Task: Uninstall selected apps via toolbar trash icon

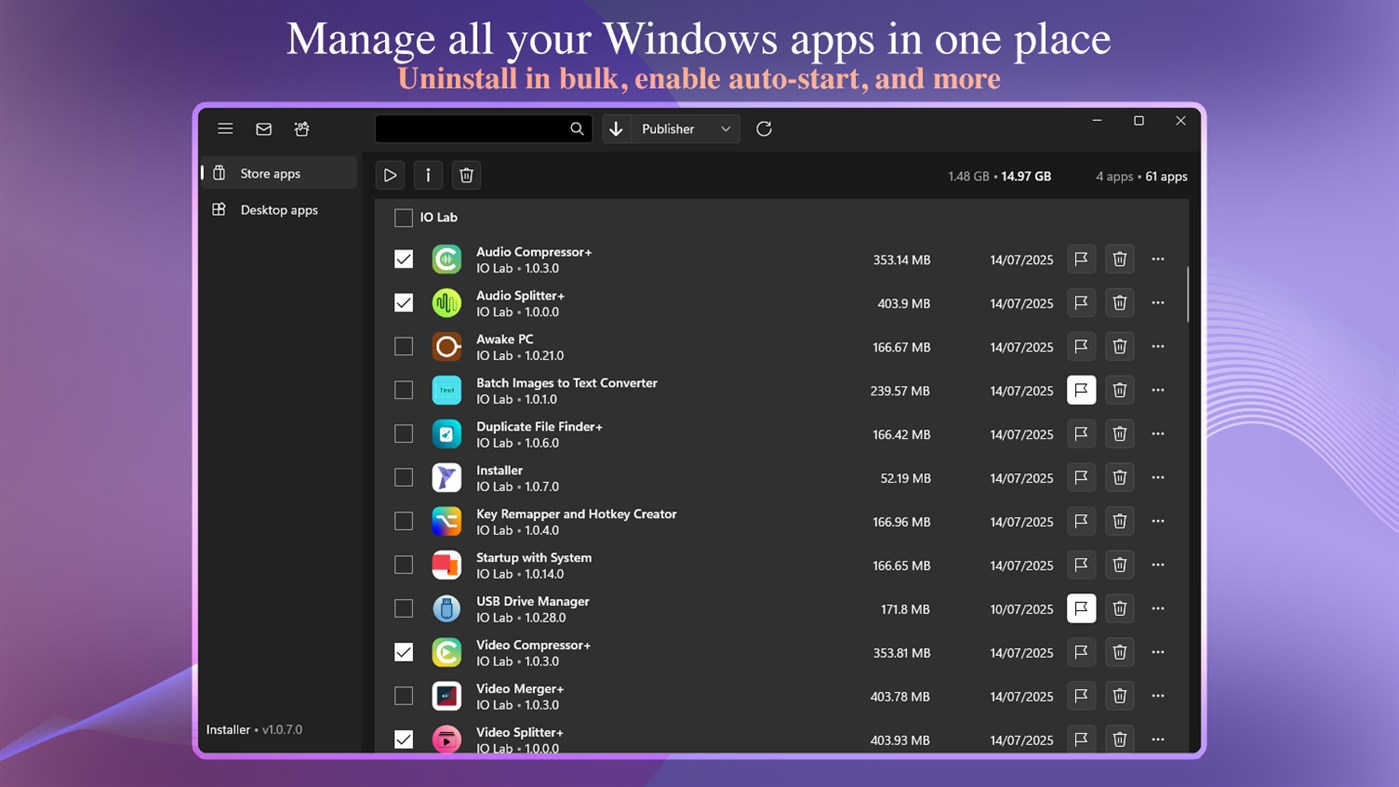Action: [x=466, y=175]
